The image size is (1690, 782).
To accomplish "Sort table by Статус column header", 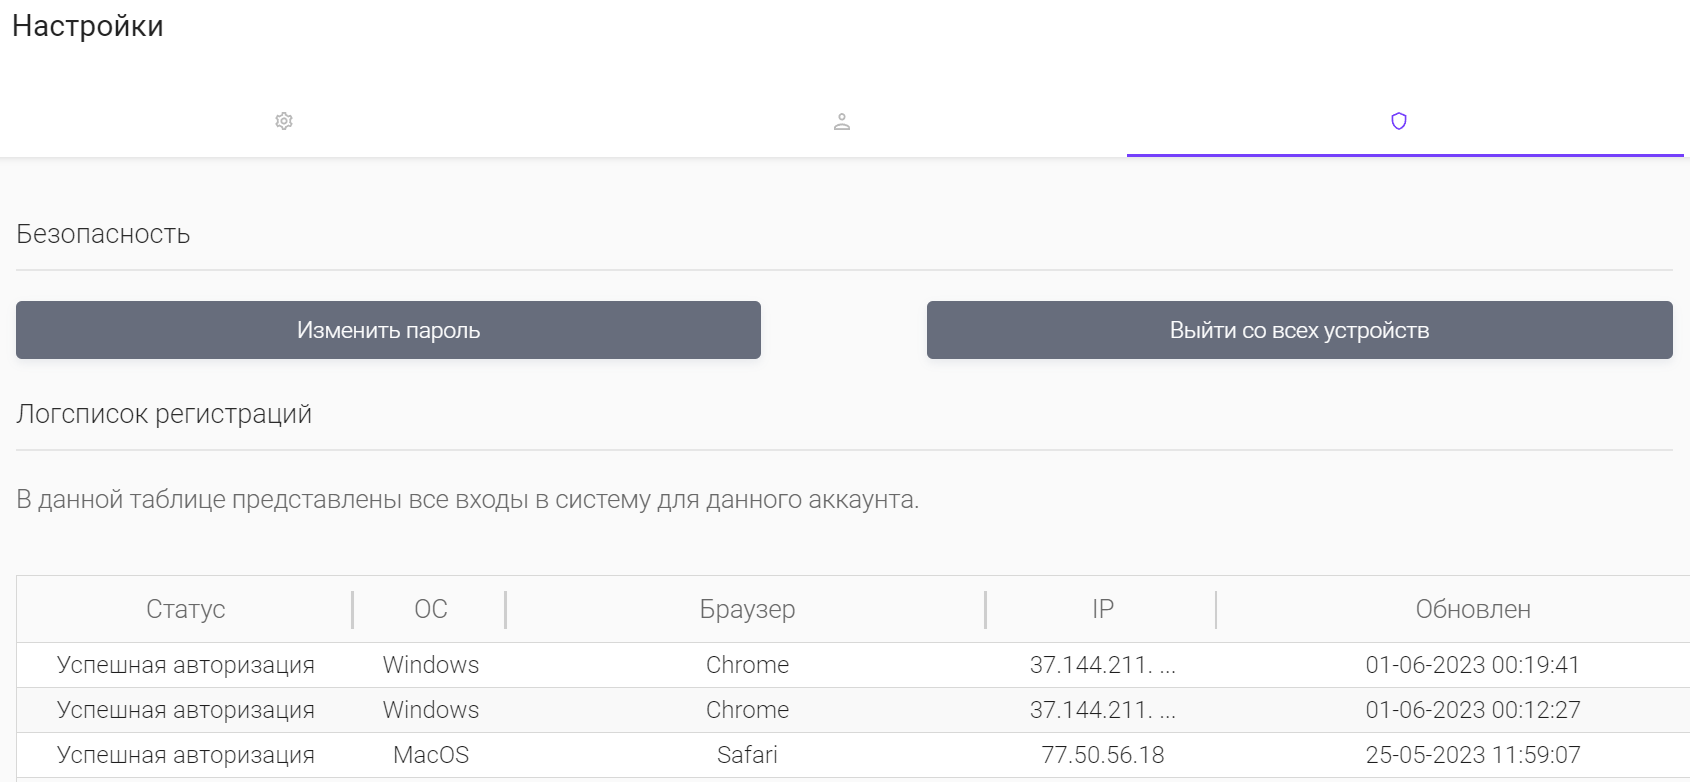I will click(186, 609).
